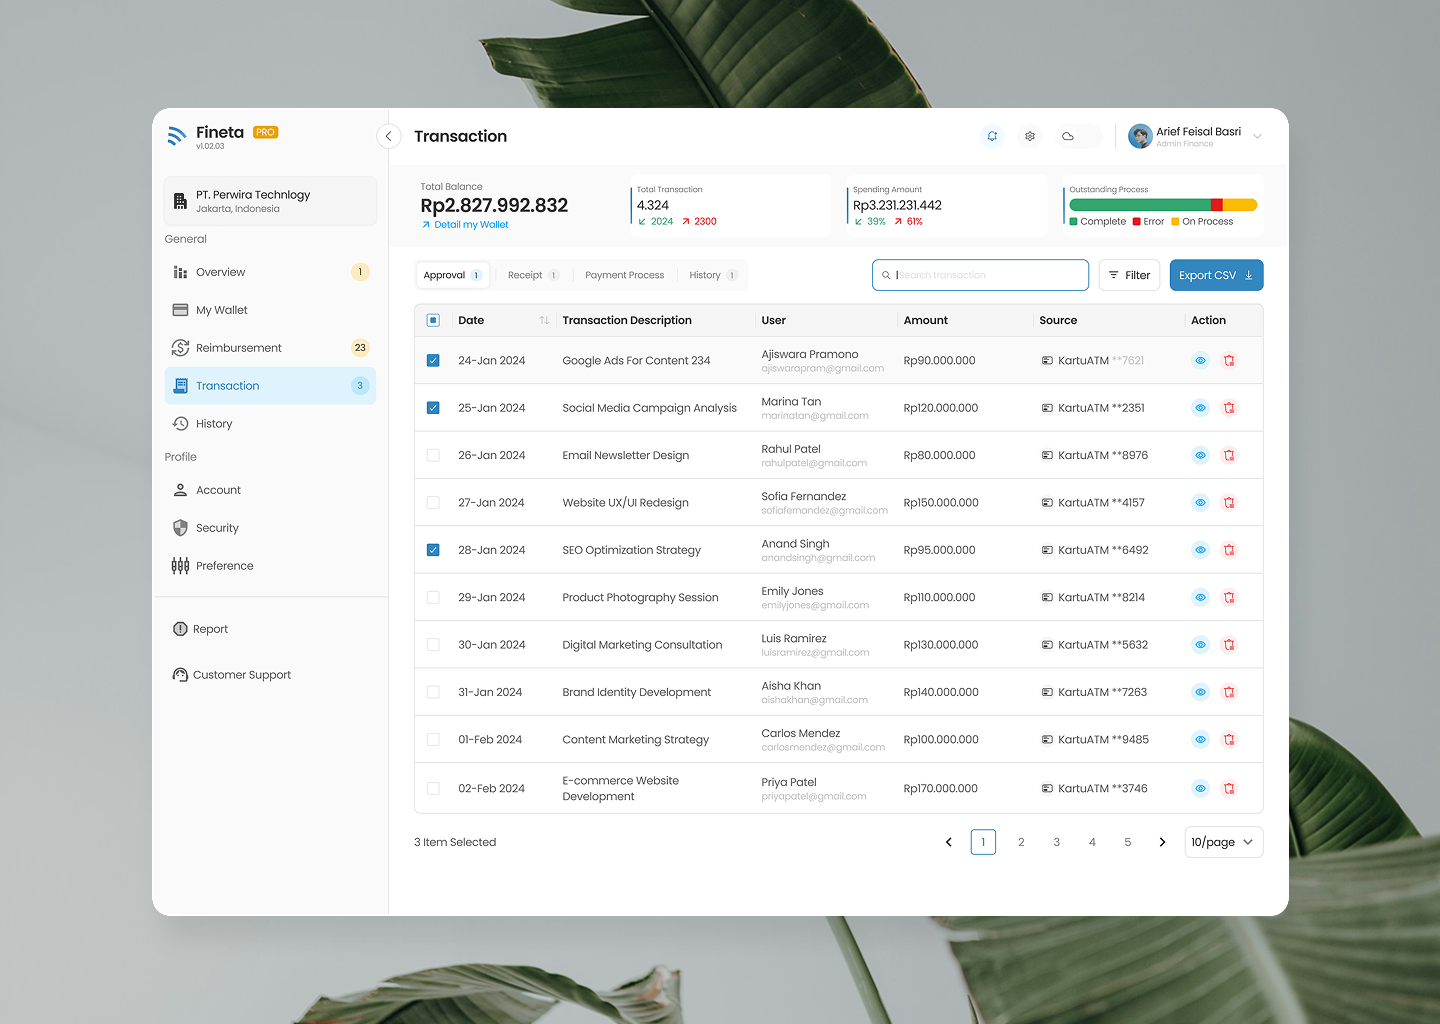Check the 27-Jan 2024 row checkbox
The width and height of the screenshot is (1440, 1024).
[433, 503]
